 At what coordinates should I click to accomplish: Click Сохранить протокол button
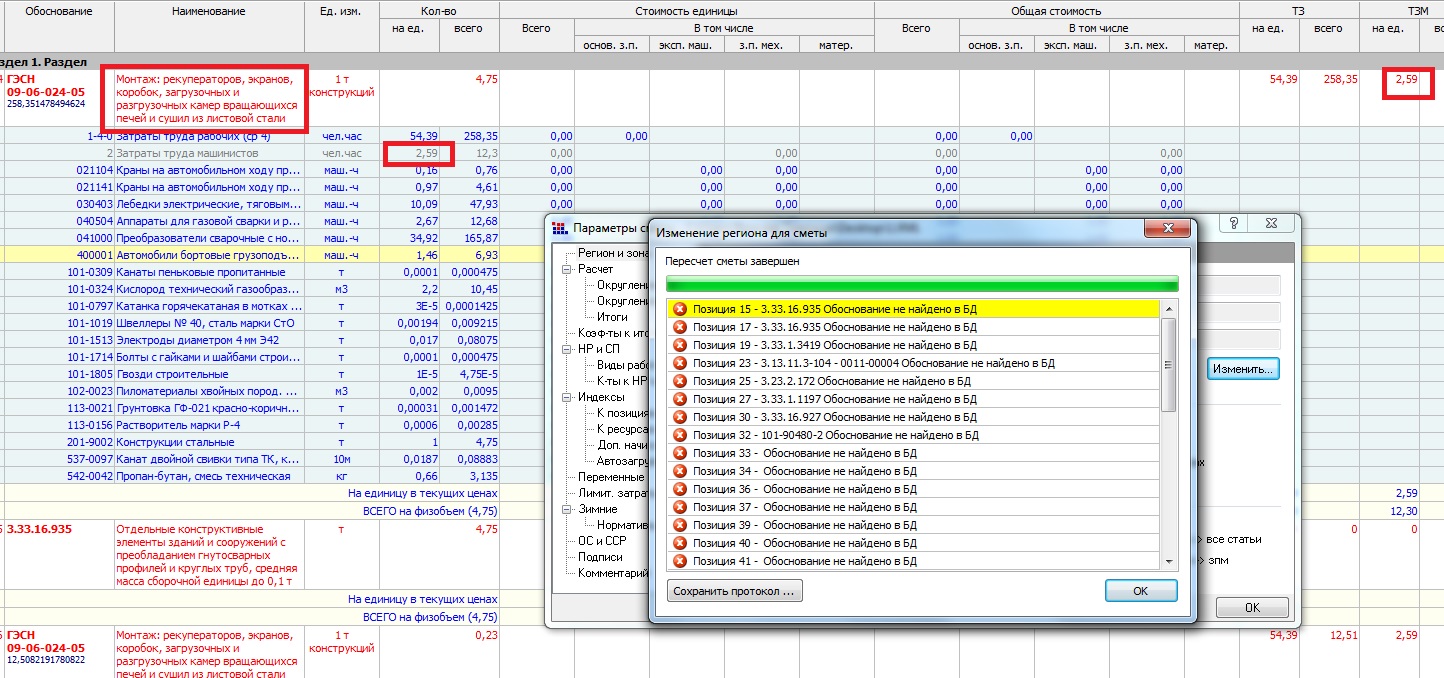click(x=735, y=591)
